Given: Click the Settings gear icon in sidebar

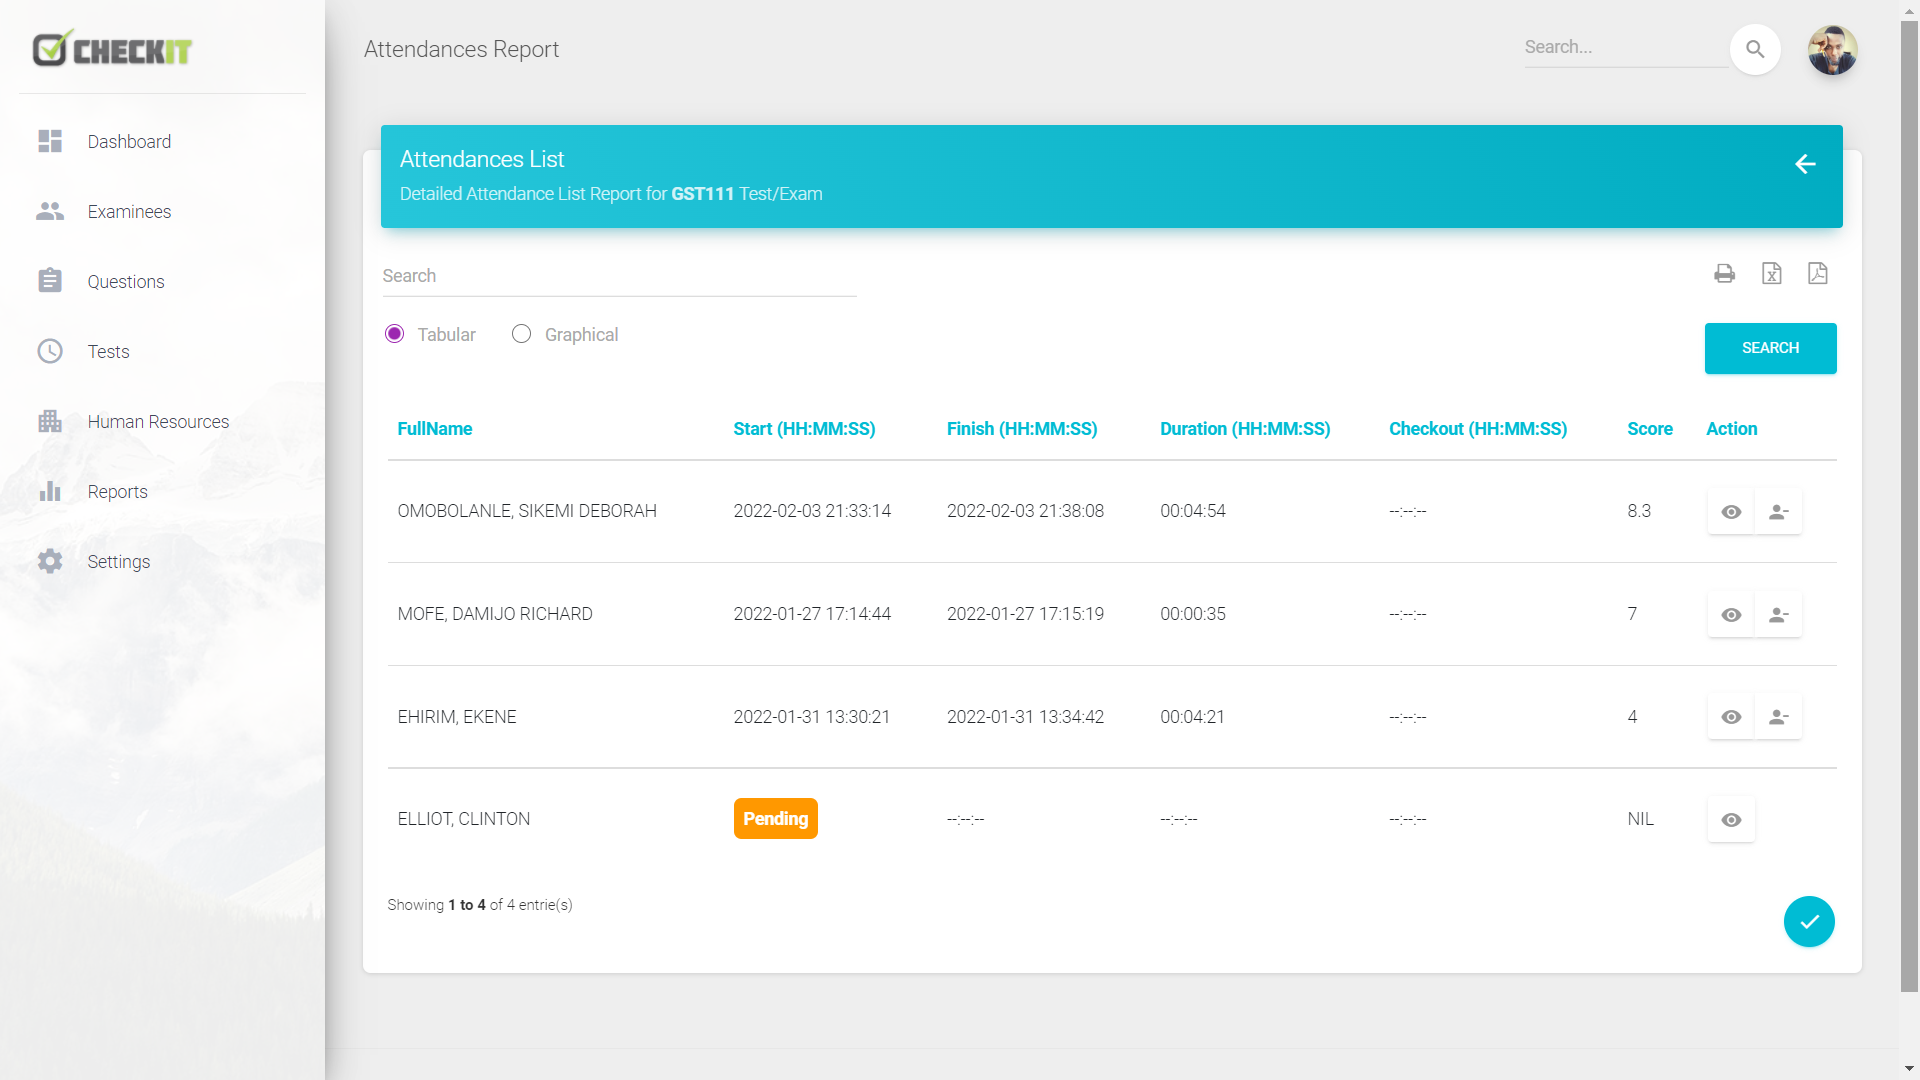Looking at the screenshot, I should (x=50, y=561).
